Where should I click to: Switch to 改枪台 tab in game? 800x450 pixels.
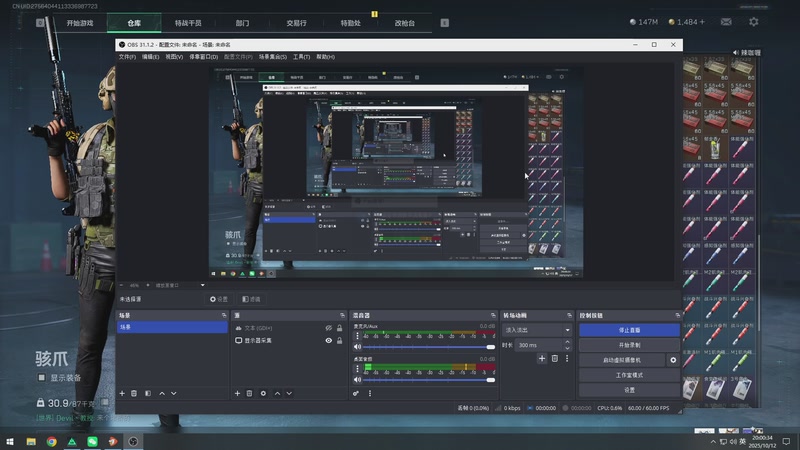405,23
